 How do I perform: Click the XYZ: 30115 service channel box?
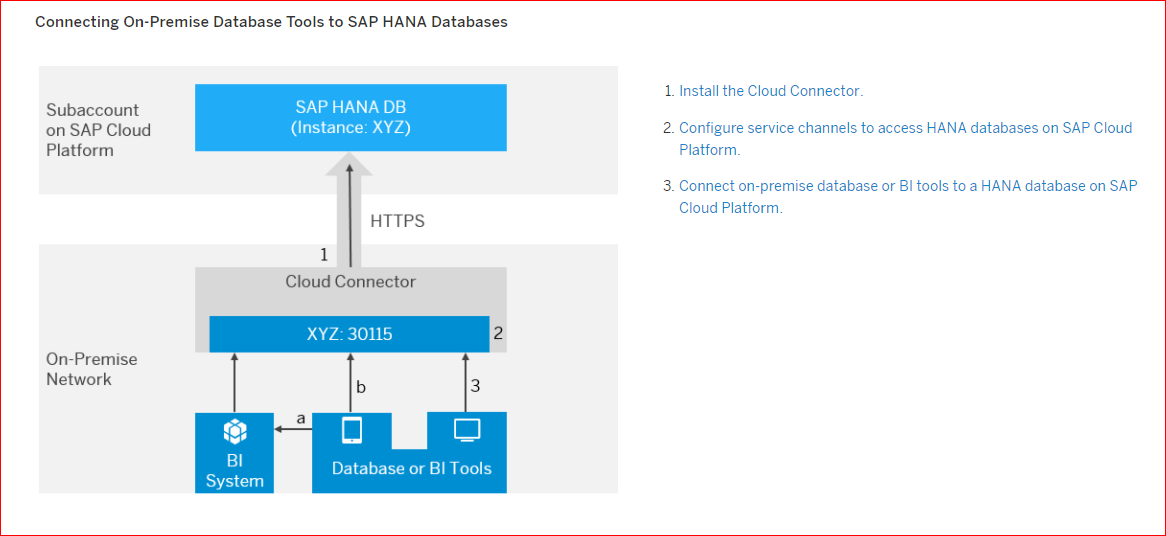pyautogui.click(x=350, y=335)
